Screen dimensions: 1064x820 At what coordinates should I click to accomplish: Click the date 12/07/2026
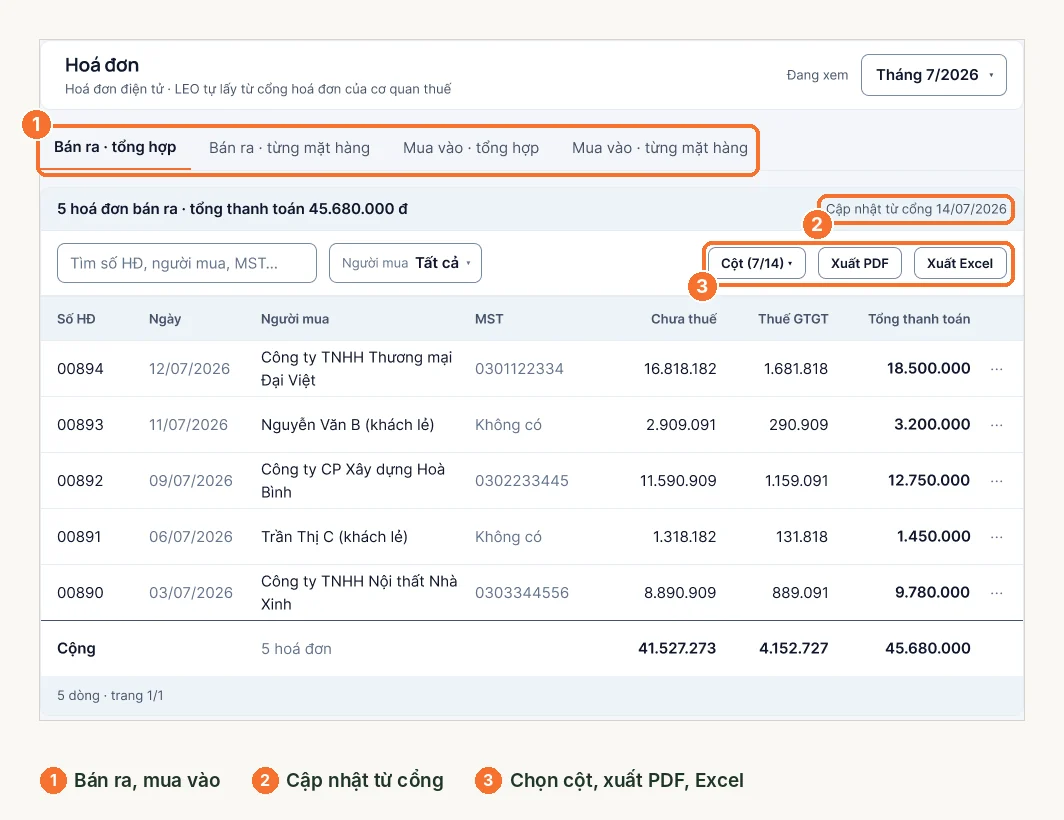pyautogui.click(x=189, y=369)
